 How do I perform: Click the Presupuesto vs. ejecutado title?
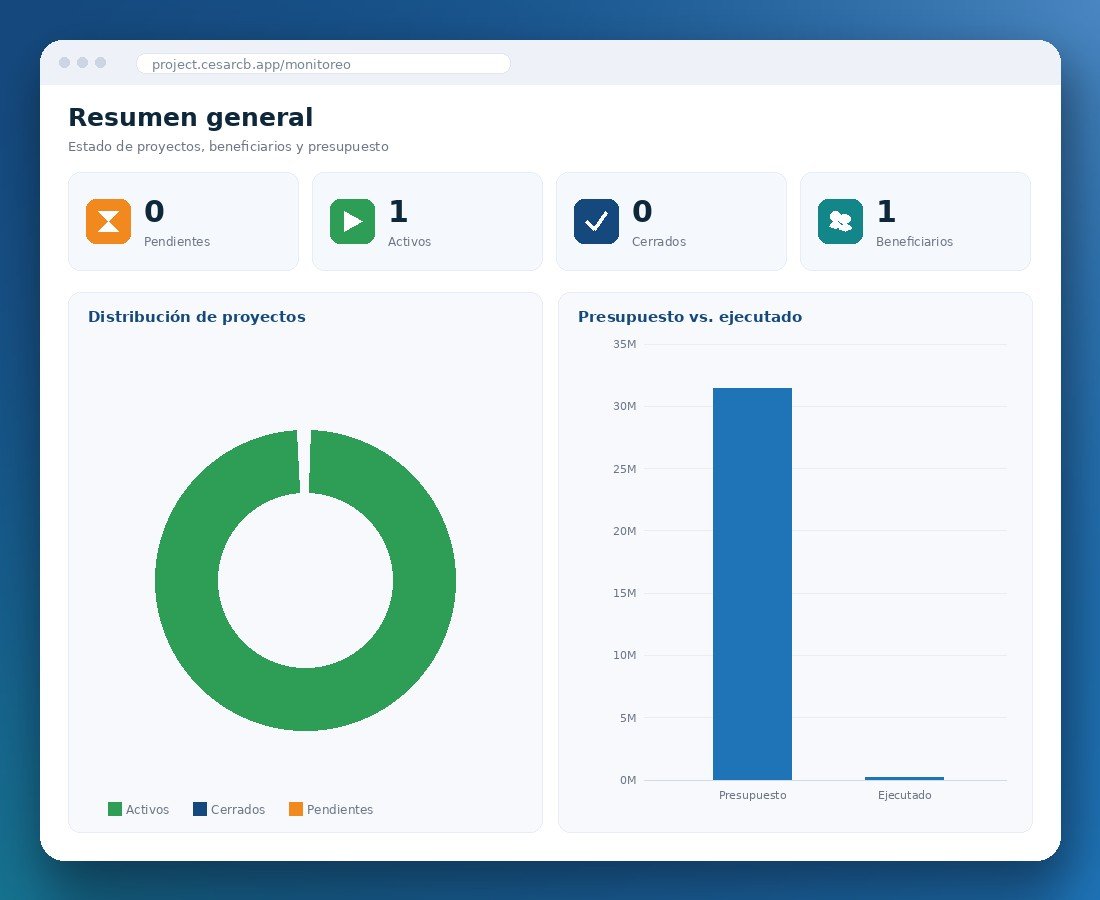[x=690, y=316]
